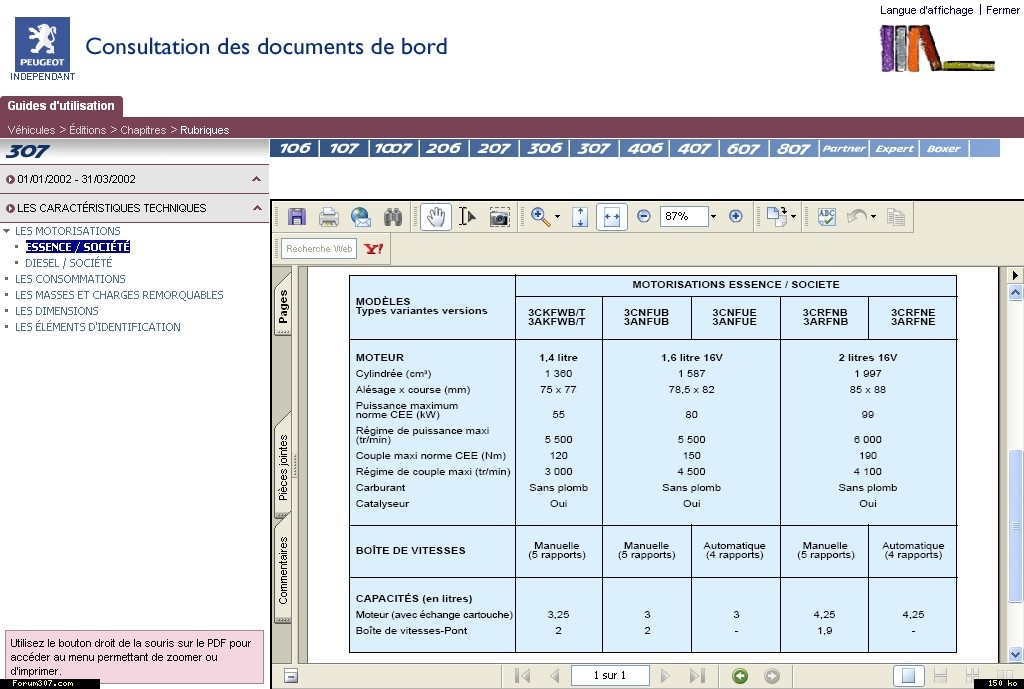Viewport: 1024px width, 689px height.
Task: Open the Guides d'utilisation tab
Action: click(61, 106)
